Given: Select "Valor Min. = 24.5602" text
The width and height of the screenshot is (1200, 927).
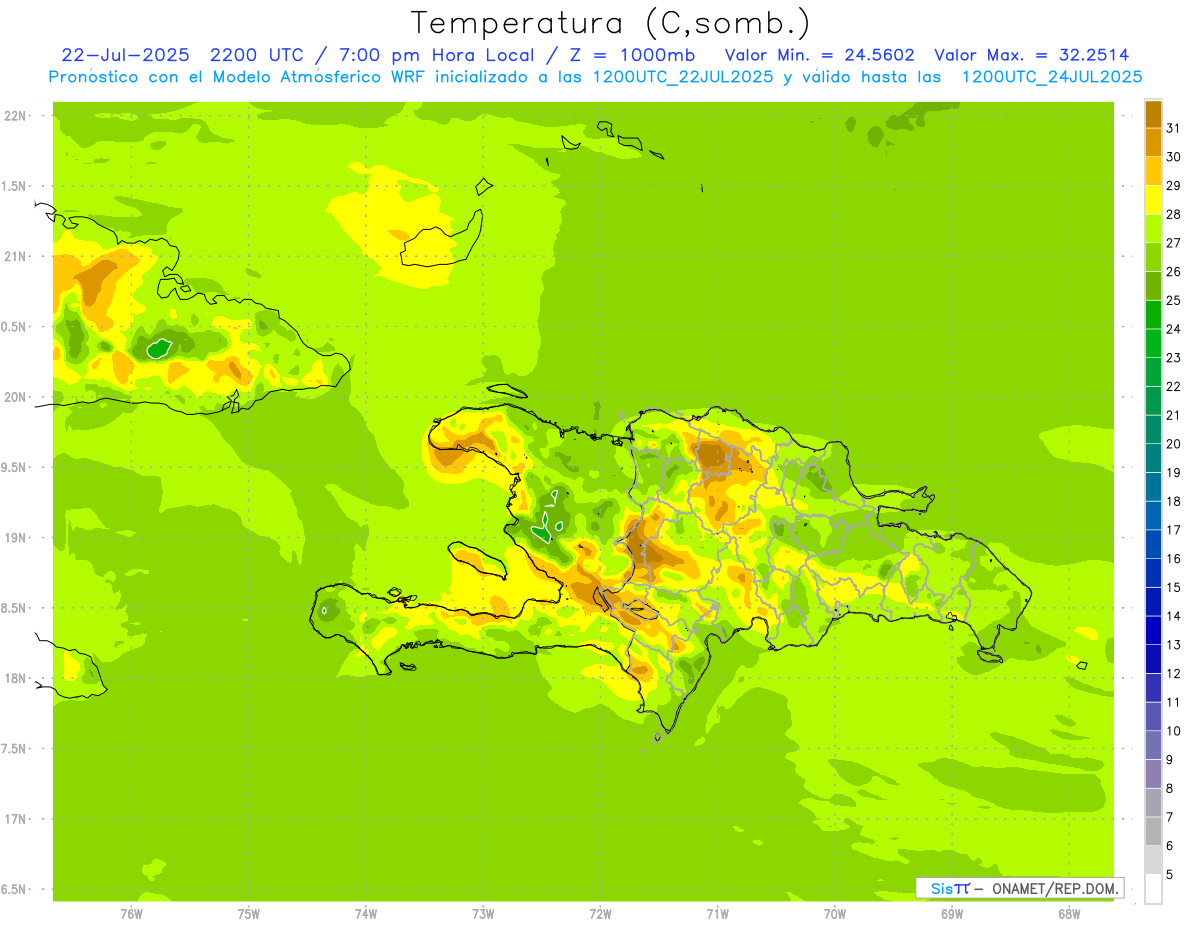Looking at the screenshot, I should [x=819, y=55].
